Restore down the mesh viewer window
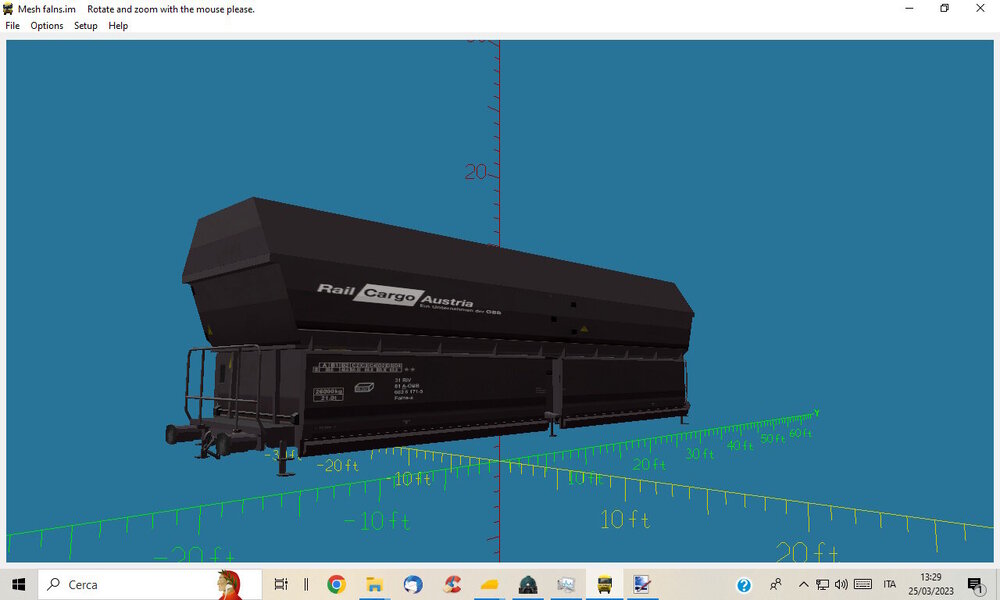1000x600 pixels. tap(945, 8)
